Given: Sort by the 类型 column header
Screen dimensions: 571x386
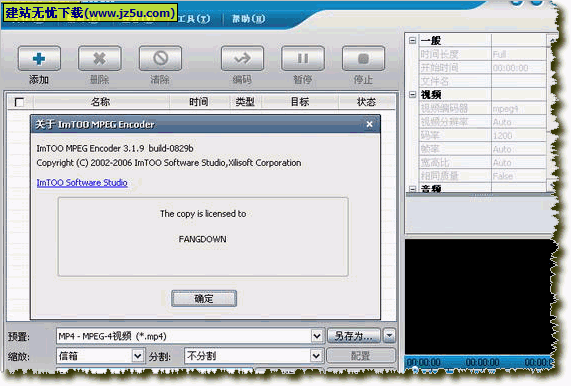Looking at the screenshot, I should click(x=245, y=102).
